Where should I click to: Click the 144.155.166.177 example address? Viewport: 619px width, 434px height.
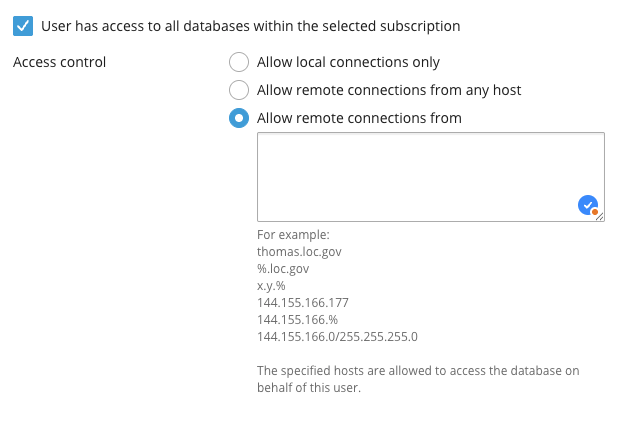point(303,302)
